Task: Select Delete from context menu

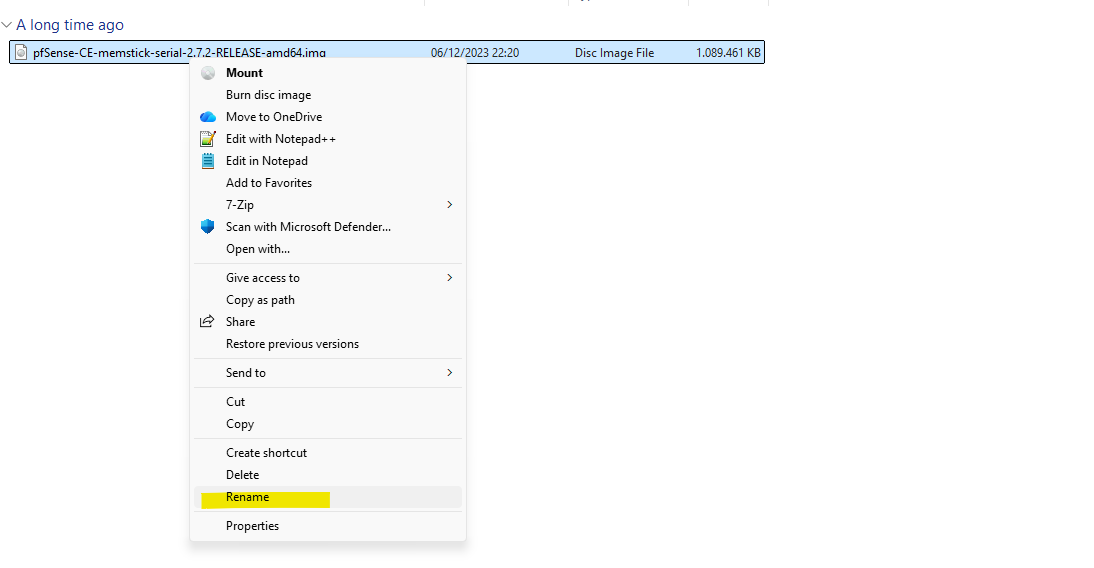Action: (x=328, y=475)
